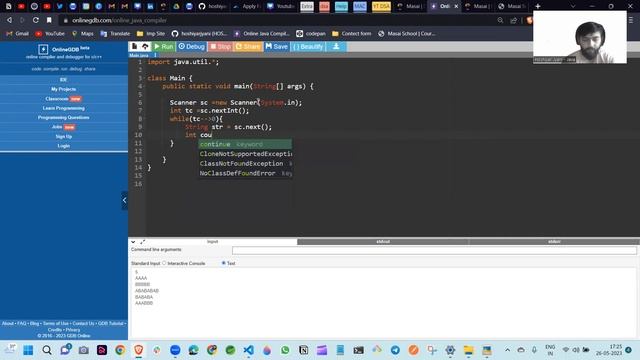Screen dimensions: 640x360
Task: Open Telegram from taskbar
Action: [x=395, y=350]
